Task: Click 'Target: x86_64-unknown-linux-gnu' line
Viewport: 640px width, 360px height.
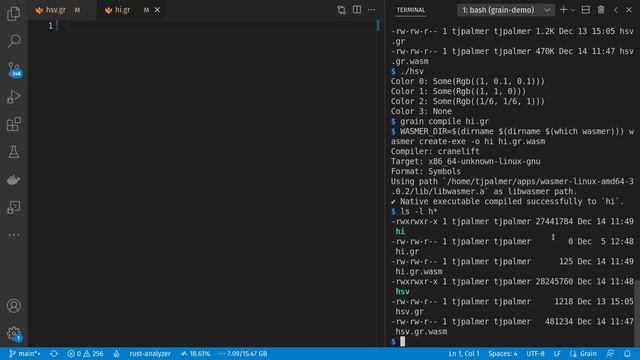Action: click(x=465, y=161)
